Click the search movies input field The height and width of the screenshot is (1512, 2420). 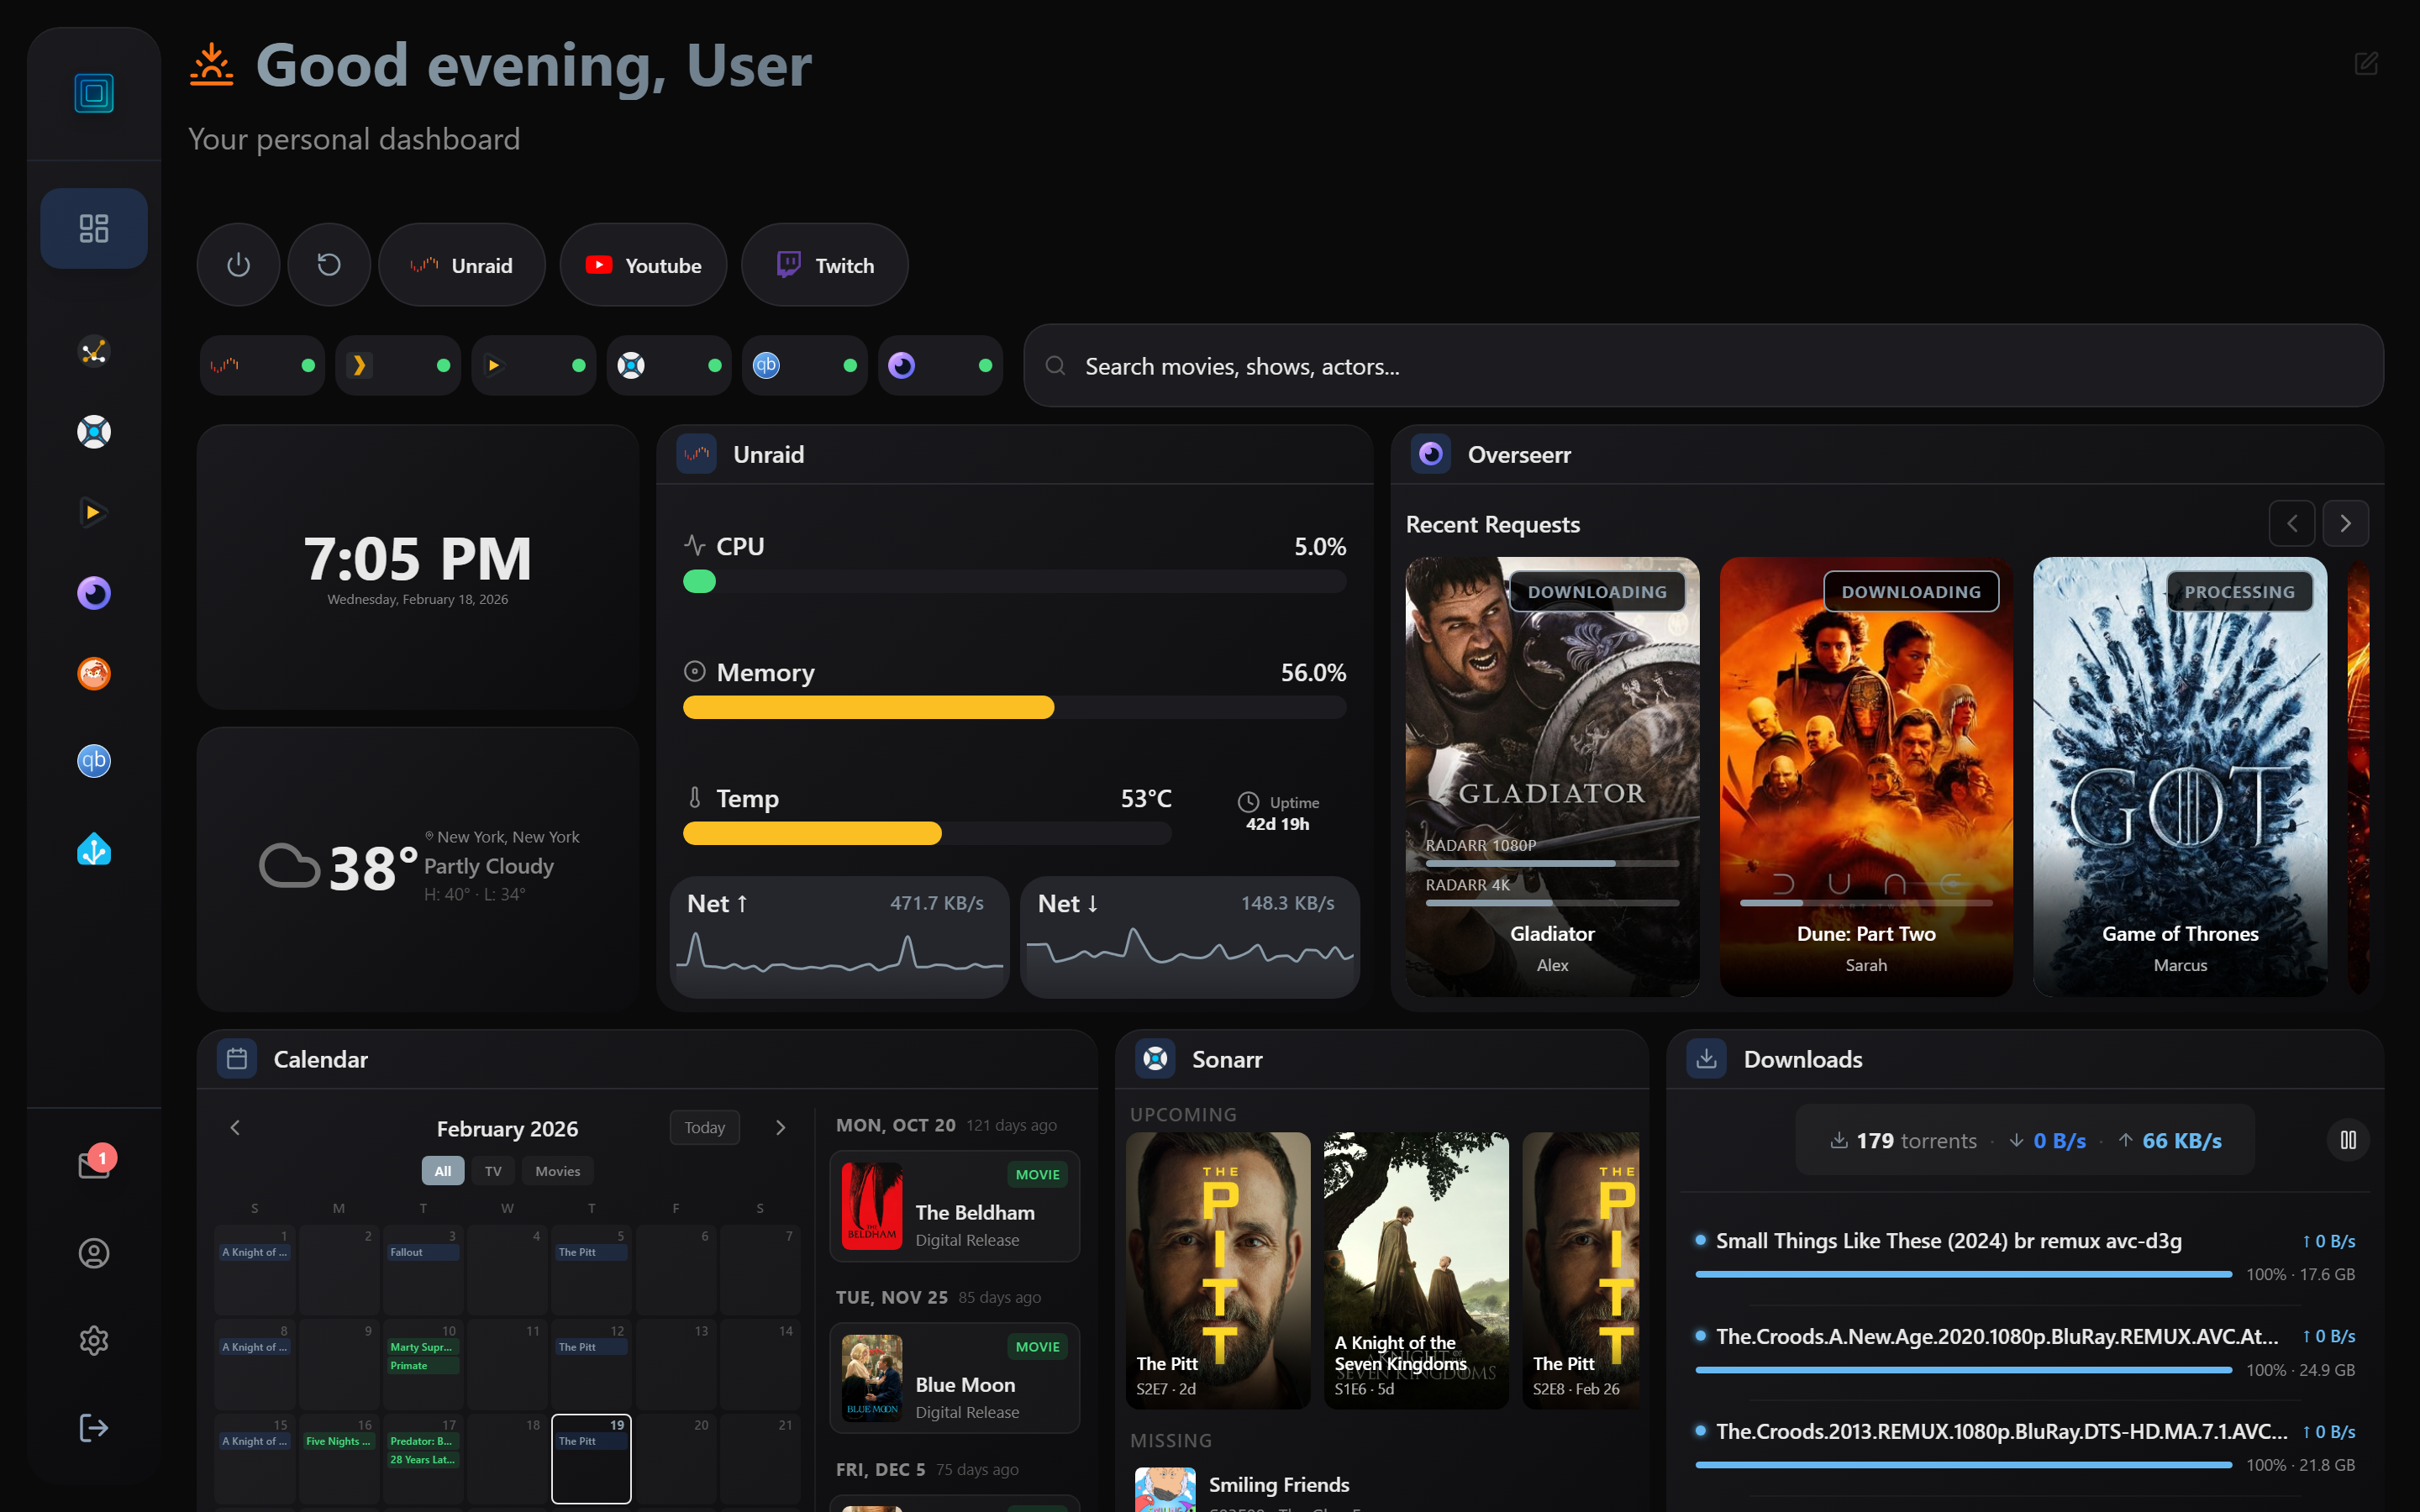1703,365
